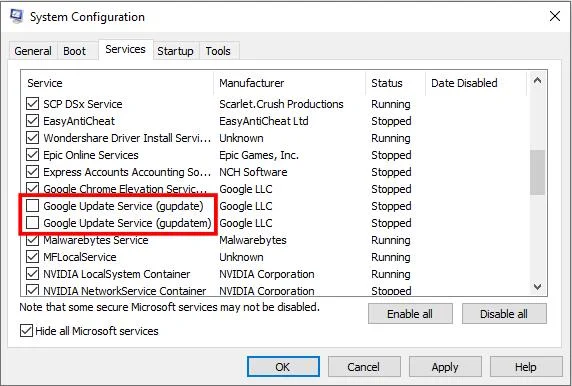Click the System Configuration title bar icon
The width and height of the screenshot is (572, 386).
point(16,16)
